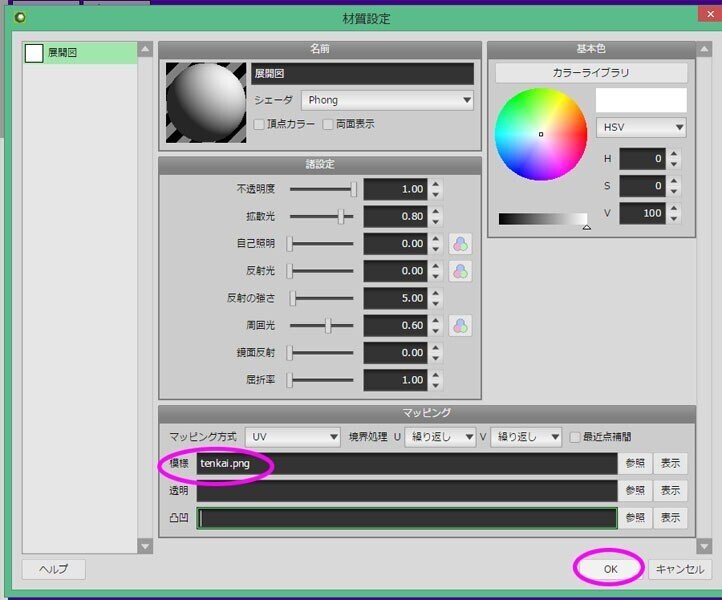Decrease the 拡散光 value with down arrow
Viewport: 722px width, 600px height.
pos(436,222)
